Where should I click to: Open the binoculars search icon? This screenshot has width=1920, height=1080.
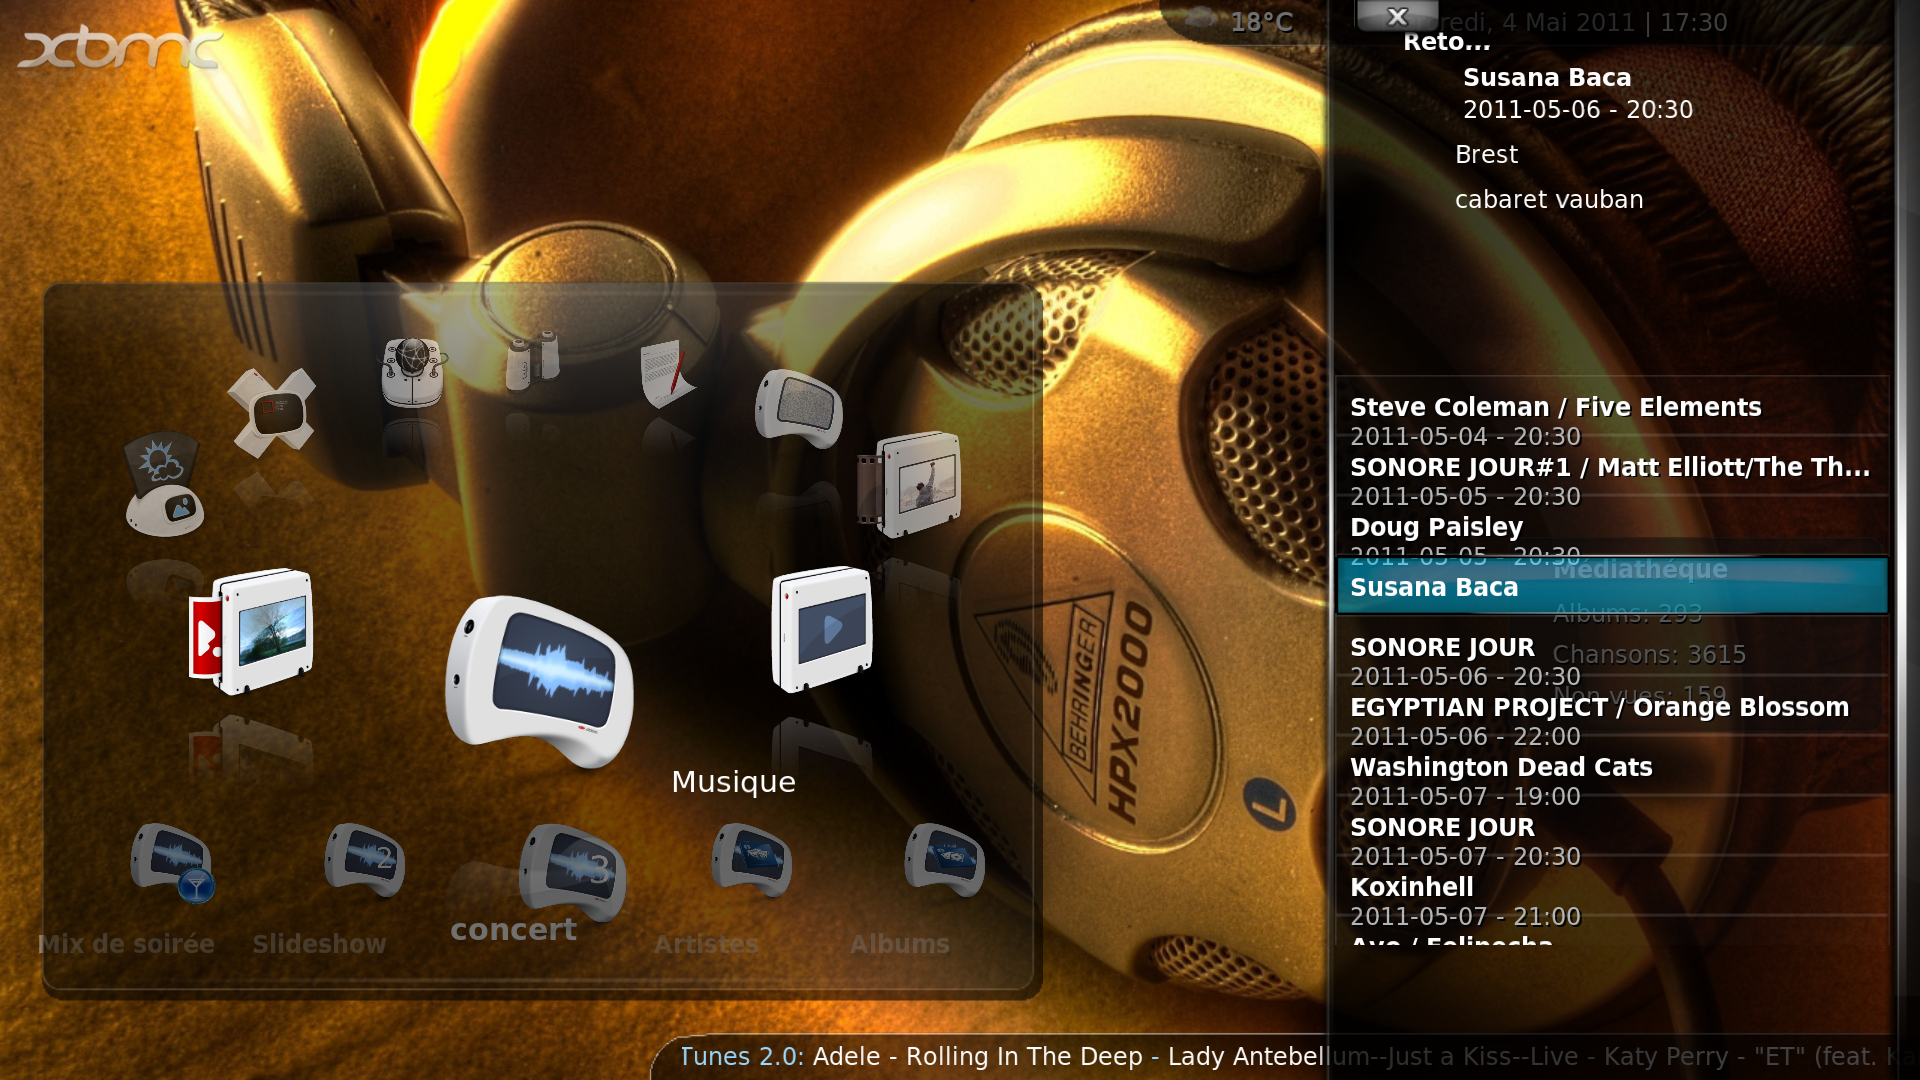pyautogui.click(x=532, y=360)
